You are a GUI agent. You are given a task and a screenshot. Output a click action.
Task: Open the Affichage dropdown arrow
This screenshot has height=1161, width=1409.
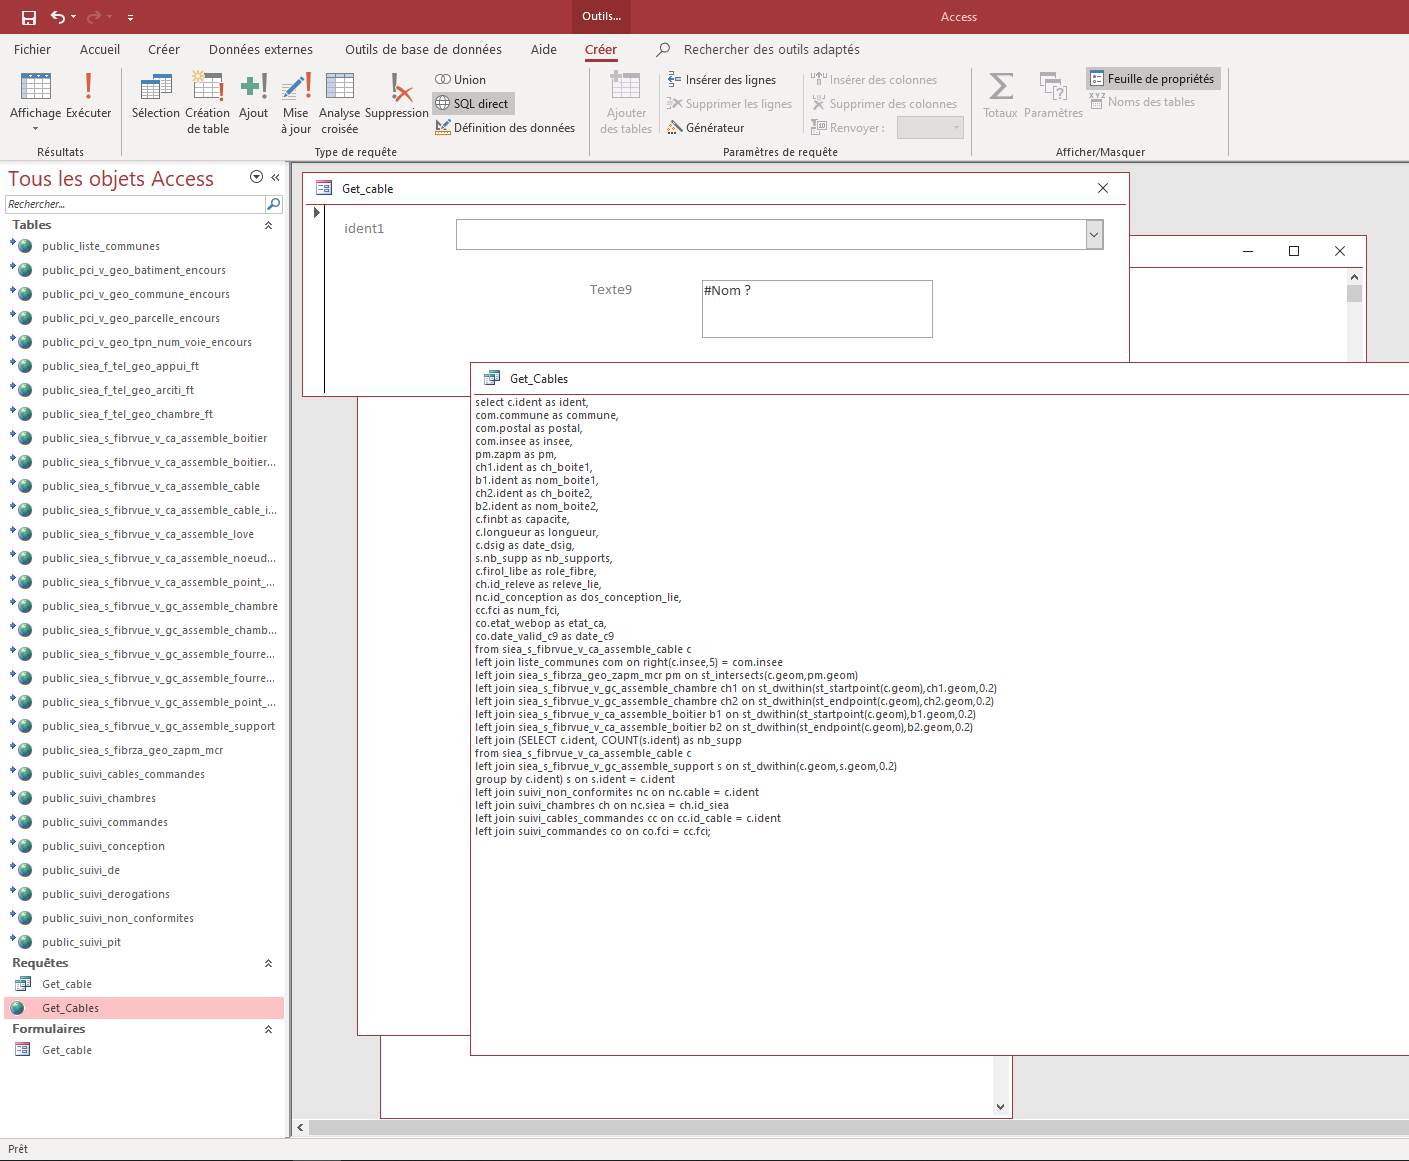[x=35, y=129]
